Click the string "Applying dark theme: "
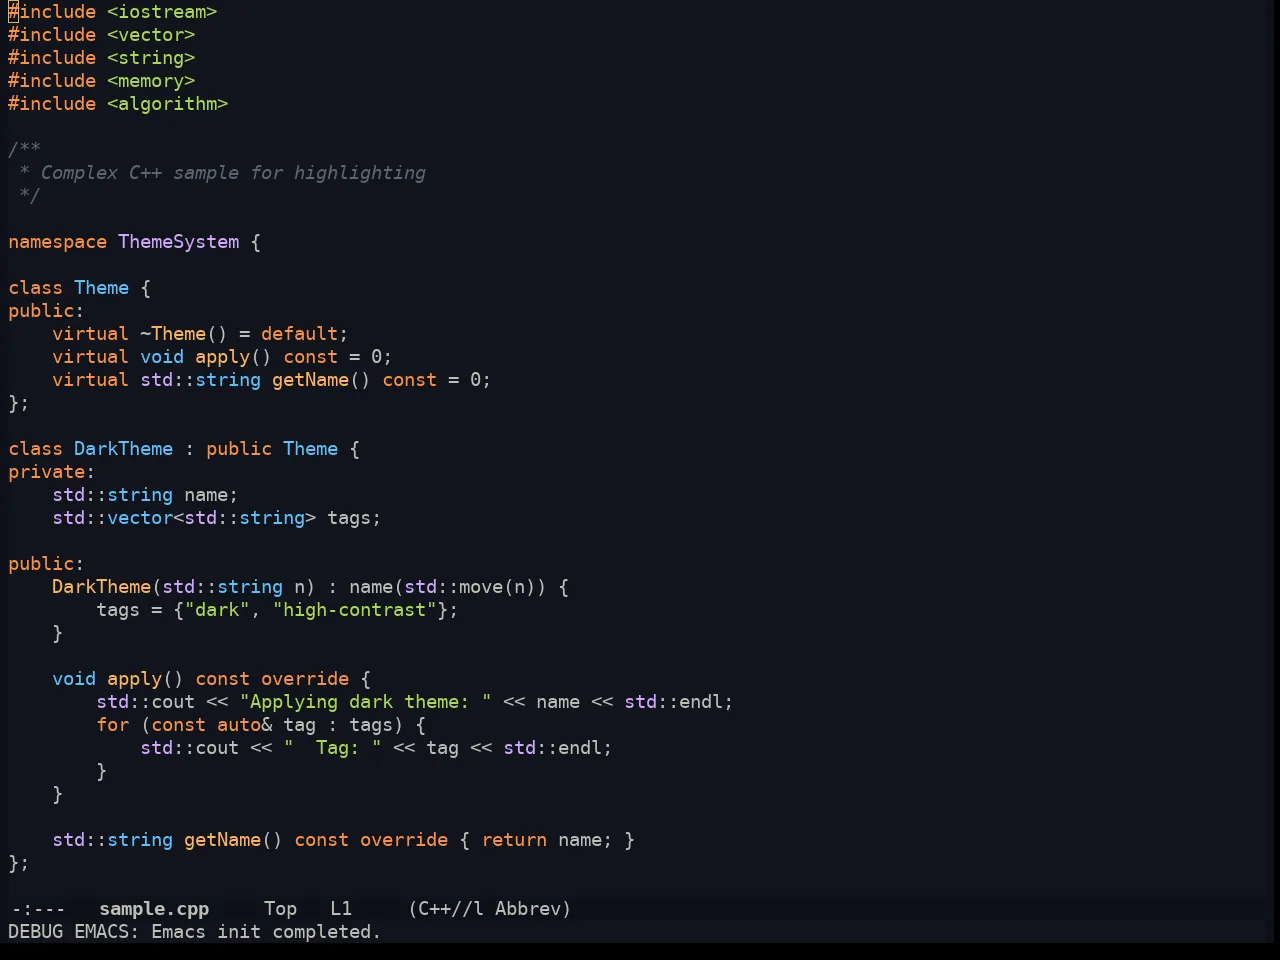 [366, 702]
